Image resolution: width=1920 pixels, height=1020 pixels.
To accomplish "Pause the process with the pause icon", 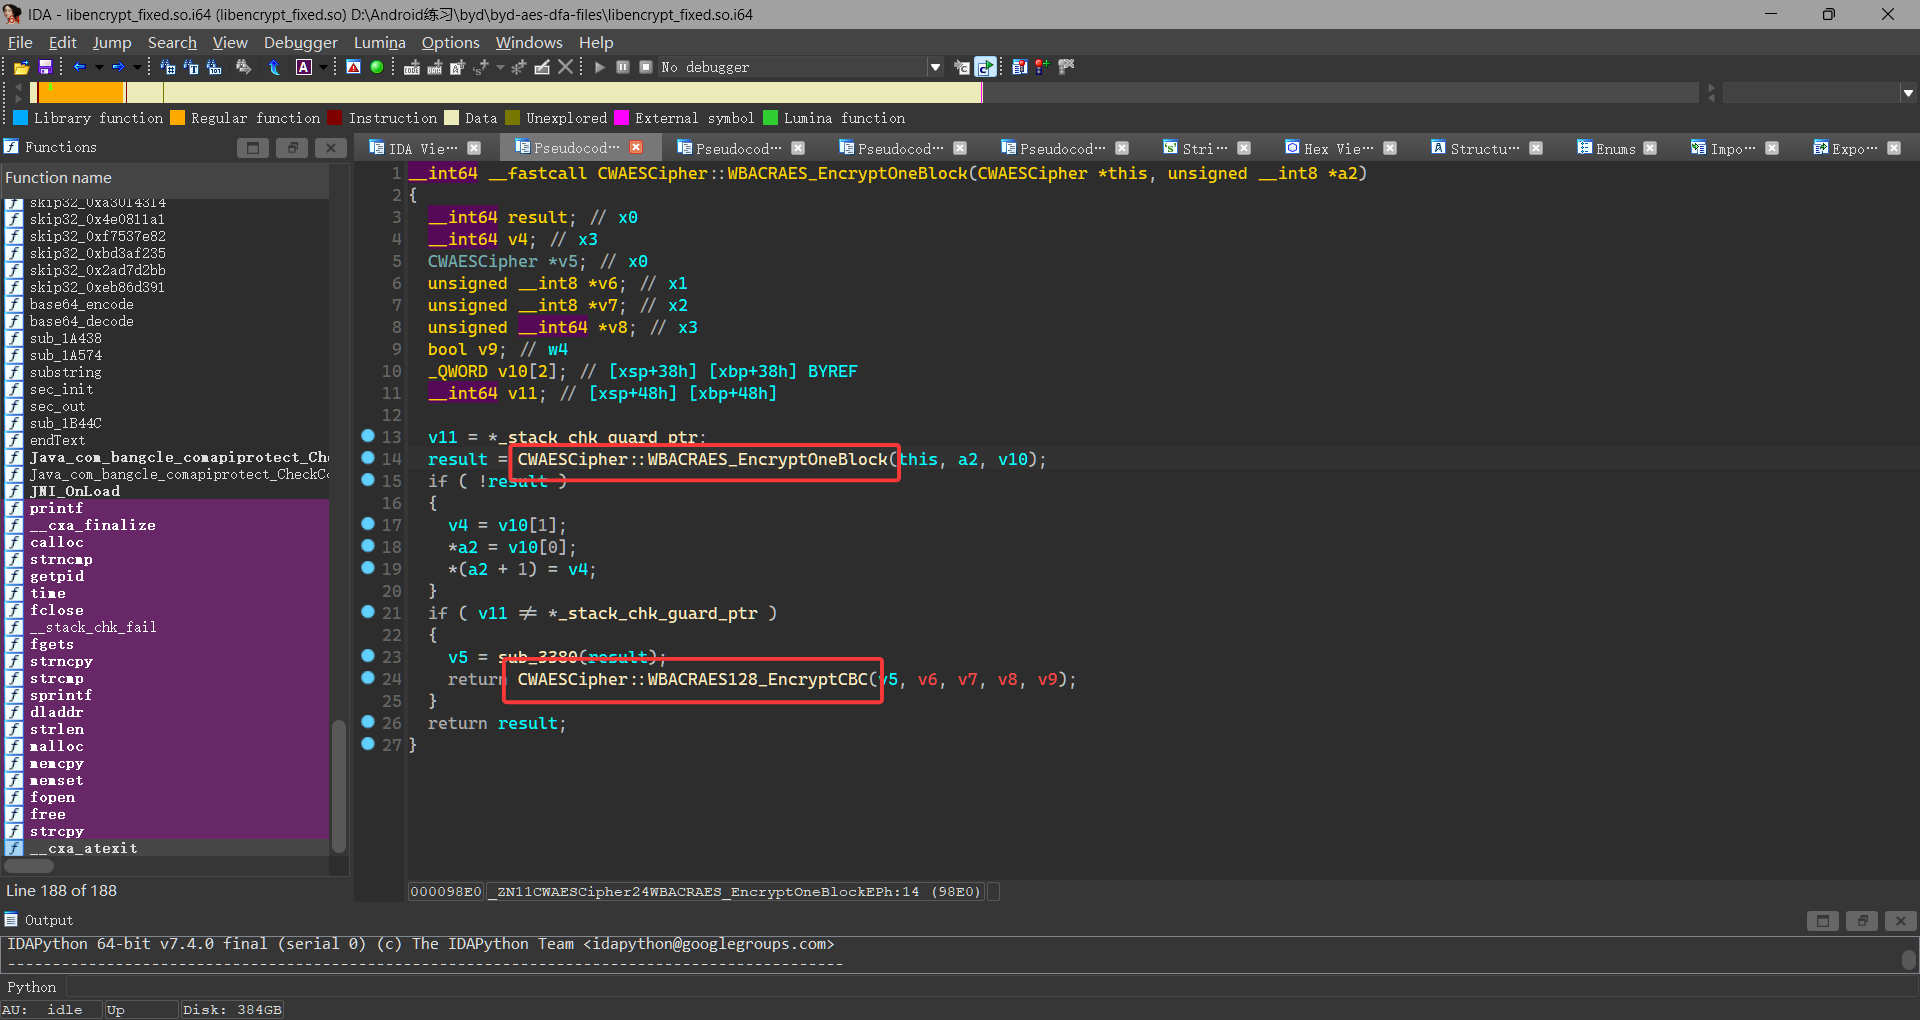I will click(622, 67).
